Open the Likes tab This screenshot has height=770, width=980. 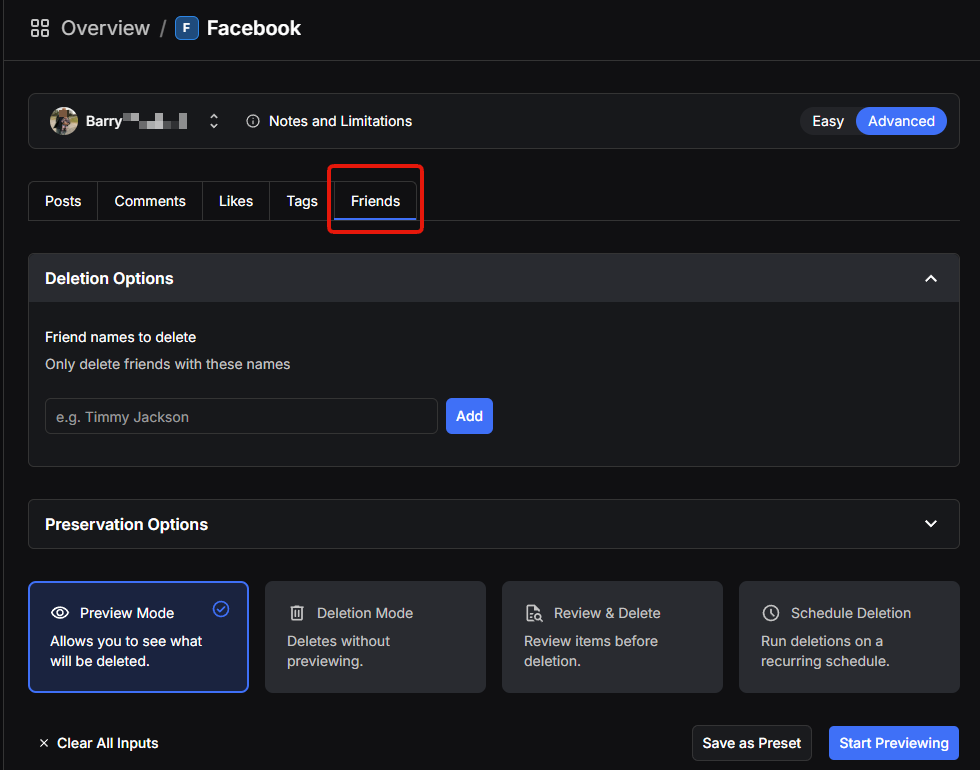click(x=236, y=201)
